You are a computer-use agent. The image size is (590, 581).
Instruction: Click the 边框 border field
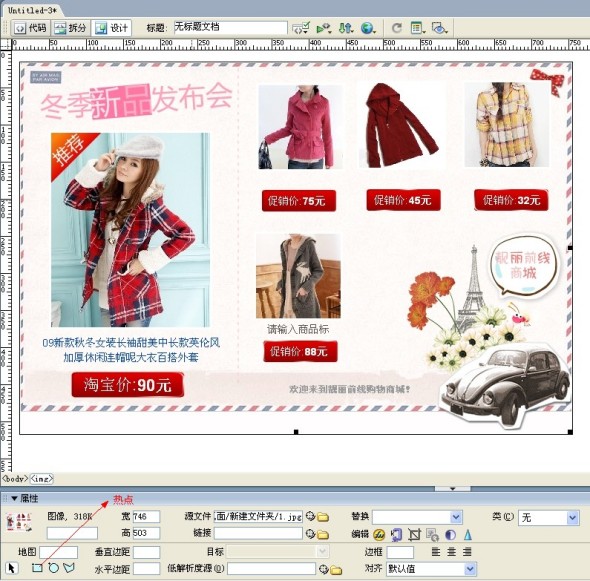400,552
